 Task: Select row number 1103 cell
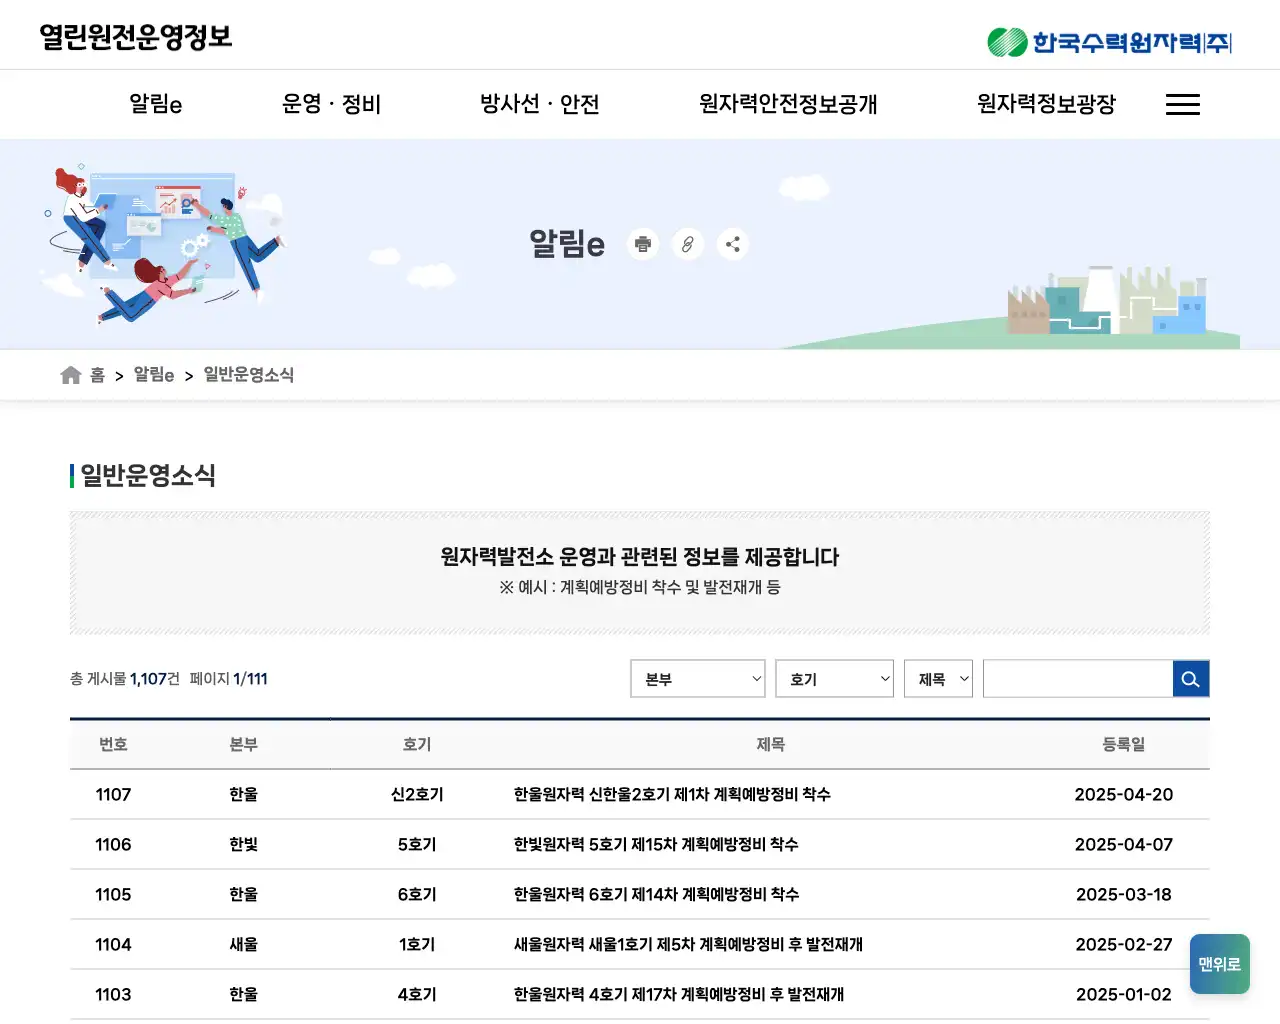coord(113,995)
